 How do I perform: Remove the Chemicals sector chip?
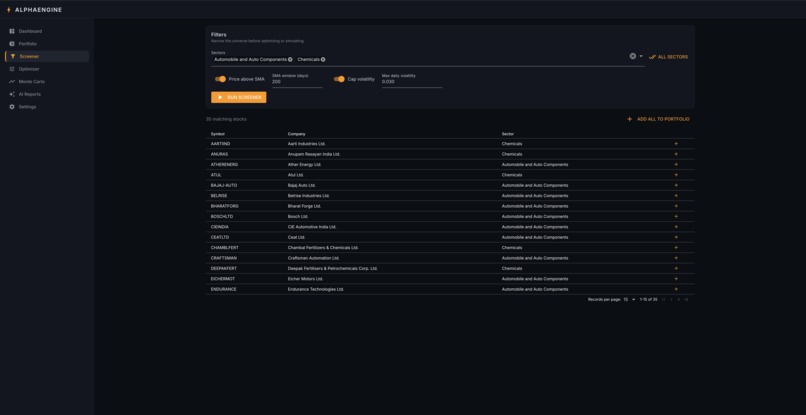[x=323, y=60]
